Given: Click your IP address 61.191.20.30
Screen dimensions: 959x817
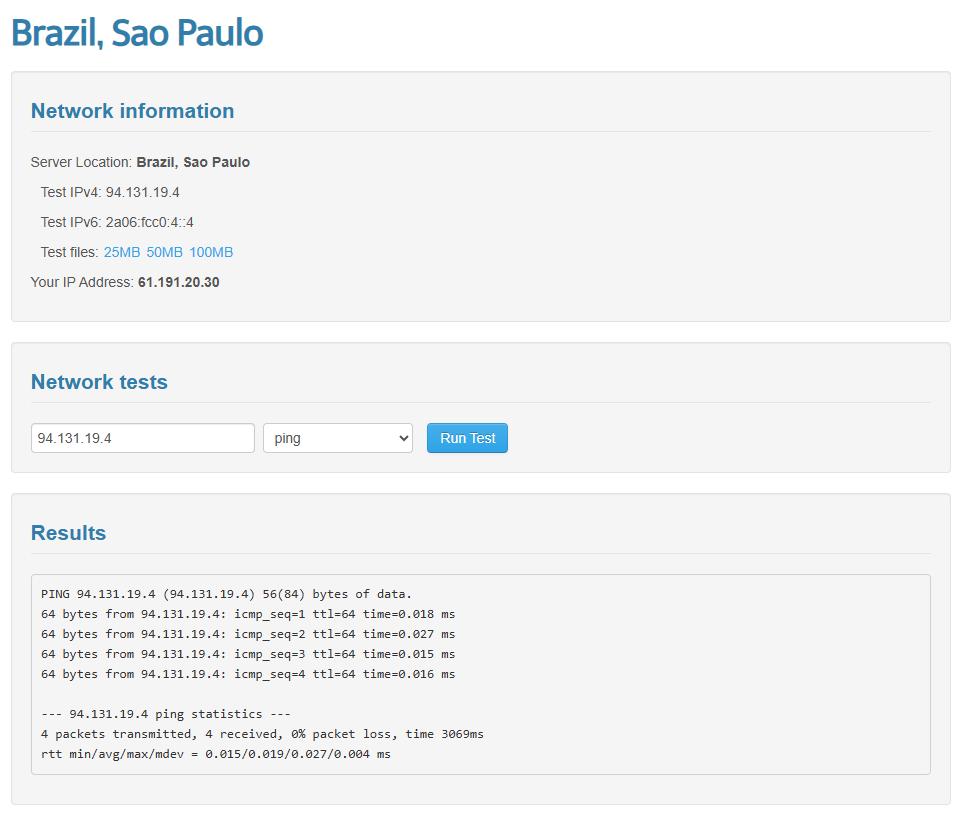Looking at the screenshot, I should point(179,282).
